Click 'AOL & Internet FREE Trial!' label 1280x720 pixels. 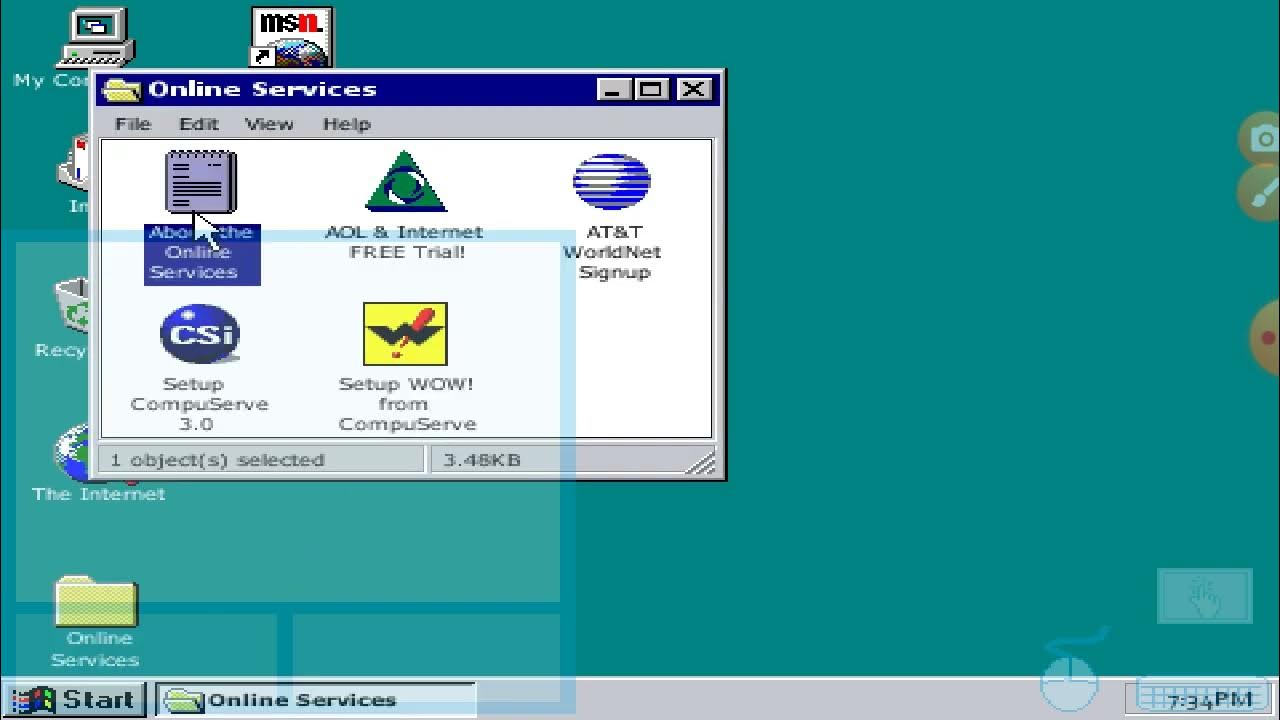coord(404,242)
